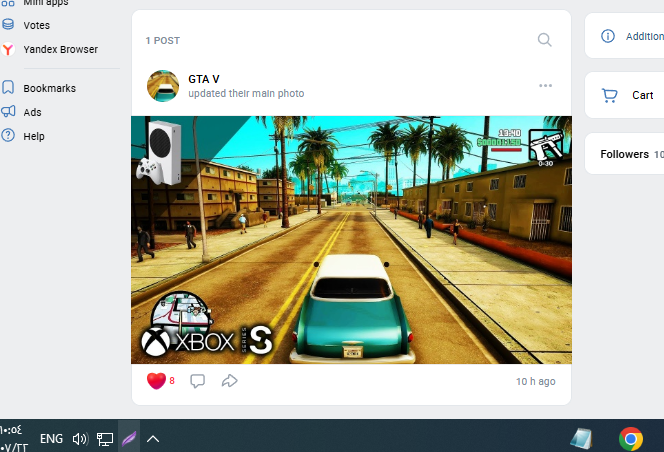Open the post options three-dot menu

(545, 86)
